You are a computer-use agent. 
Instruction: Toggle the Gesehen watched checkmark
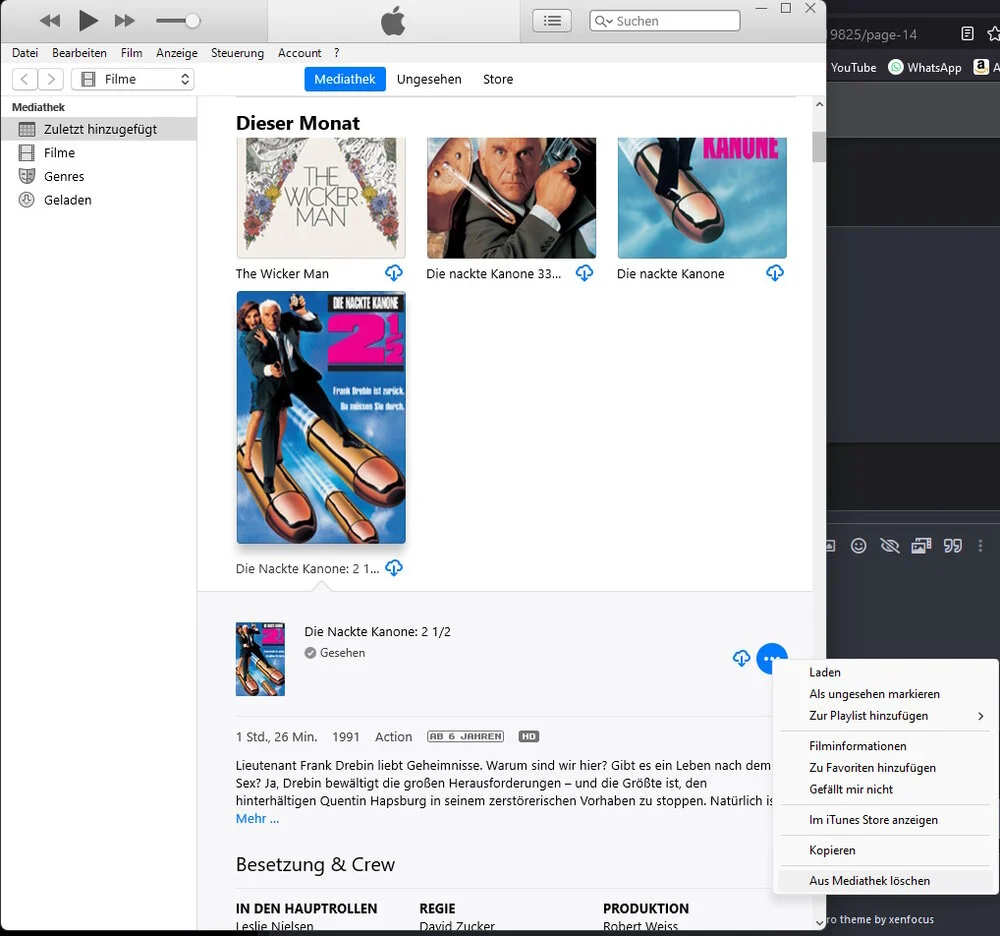(311, 653)
